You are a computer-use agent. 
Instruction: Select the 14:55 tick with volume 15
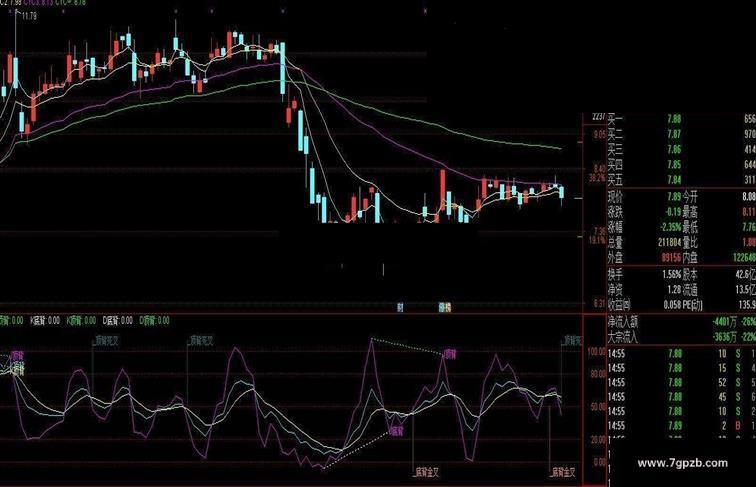tap(681, 368)
